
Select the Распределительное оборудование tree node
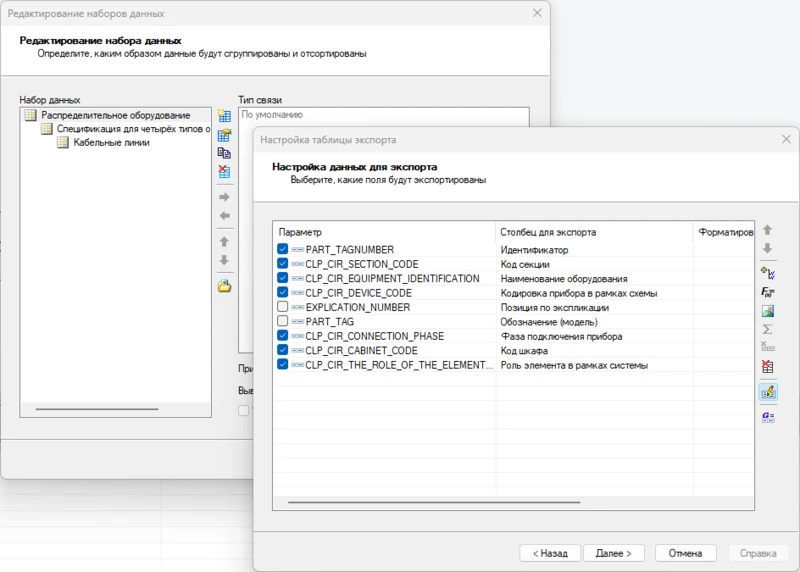point(115,115)
